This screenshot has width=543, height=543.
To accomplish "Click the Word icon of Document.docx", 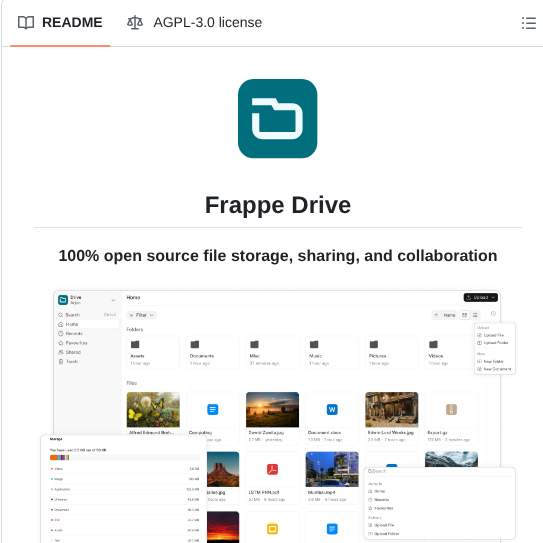I will coord(332,410).
